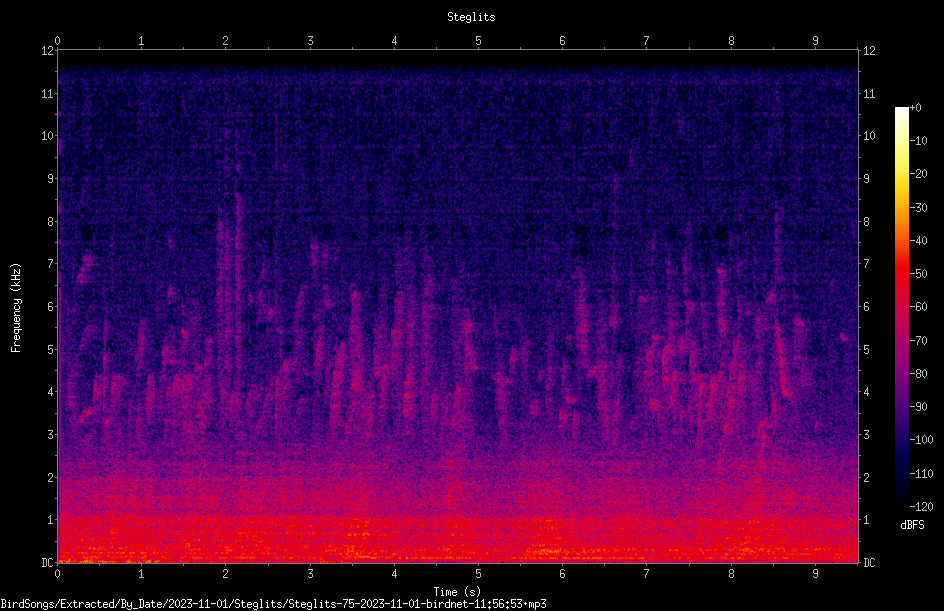Click the 9 kHz right axis label
This screenshot has width=944, height=611.
point(866,178)
